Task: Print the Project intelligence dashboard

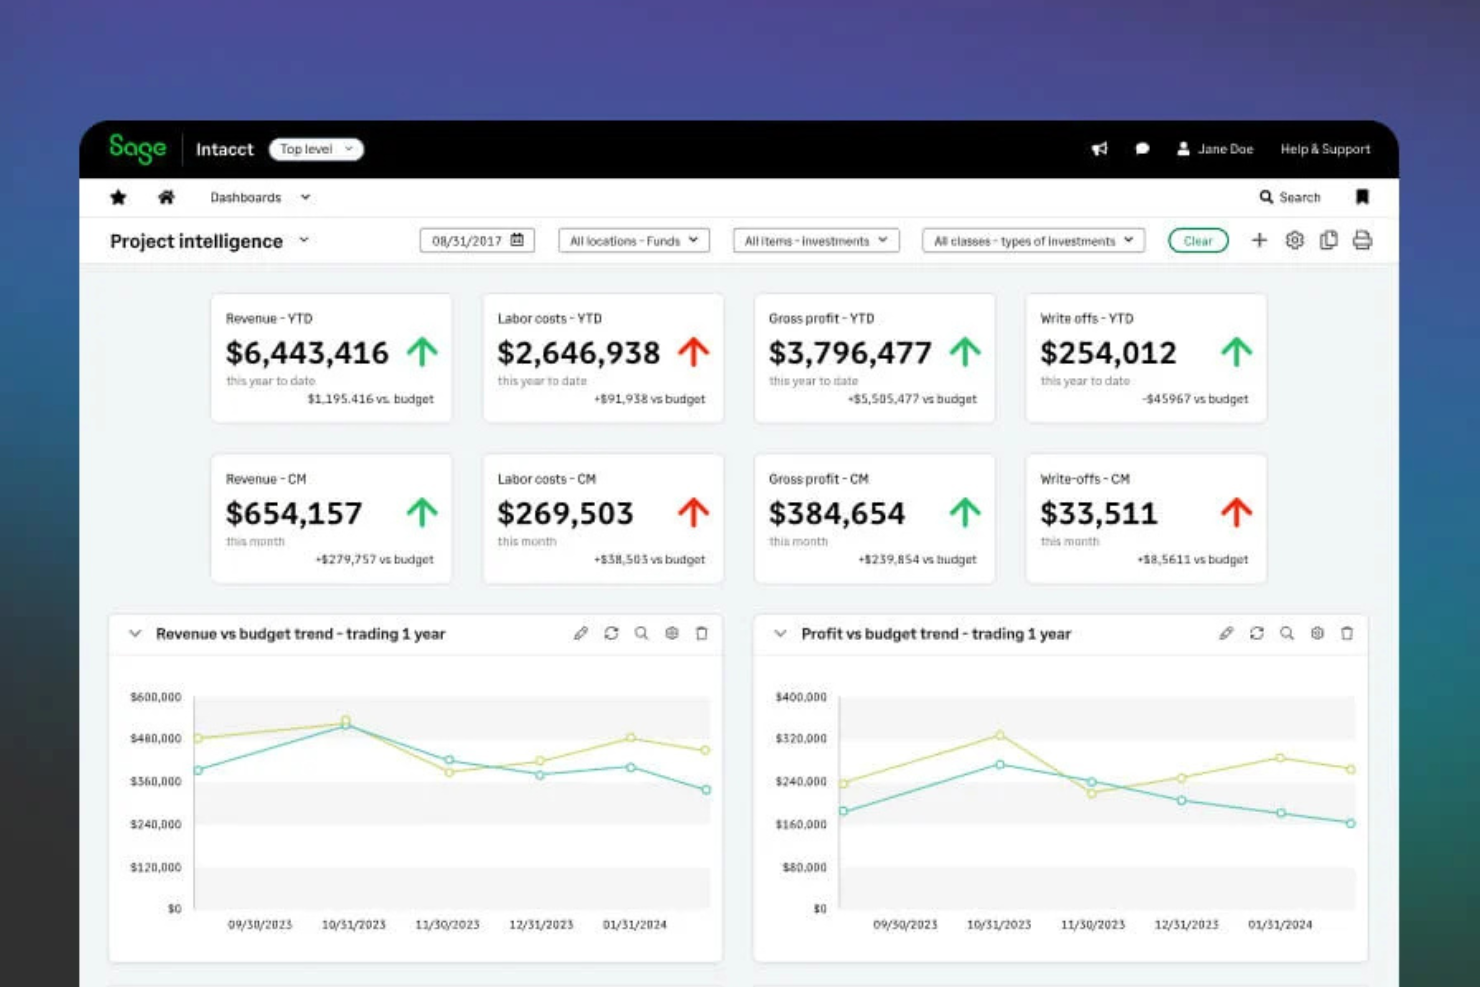Action: tap(1362, 240)
